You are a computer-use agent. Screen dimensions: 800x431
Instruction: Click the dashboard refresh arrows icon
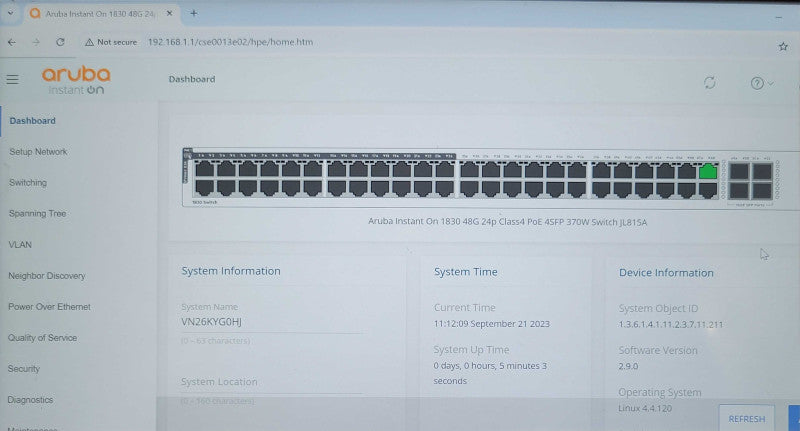(710, 83)
